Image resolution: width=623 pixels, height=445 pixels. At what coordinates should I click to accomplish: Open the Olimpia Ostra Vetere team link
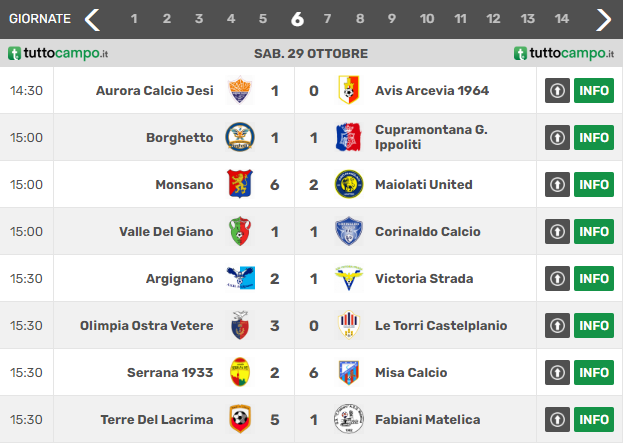147,325
